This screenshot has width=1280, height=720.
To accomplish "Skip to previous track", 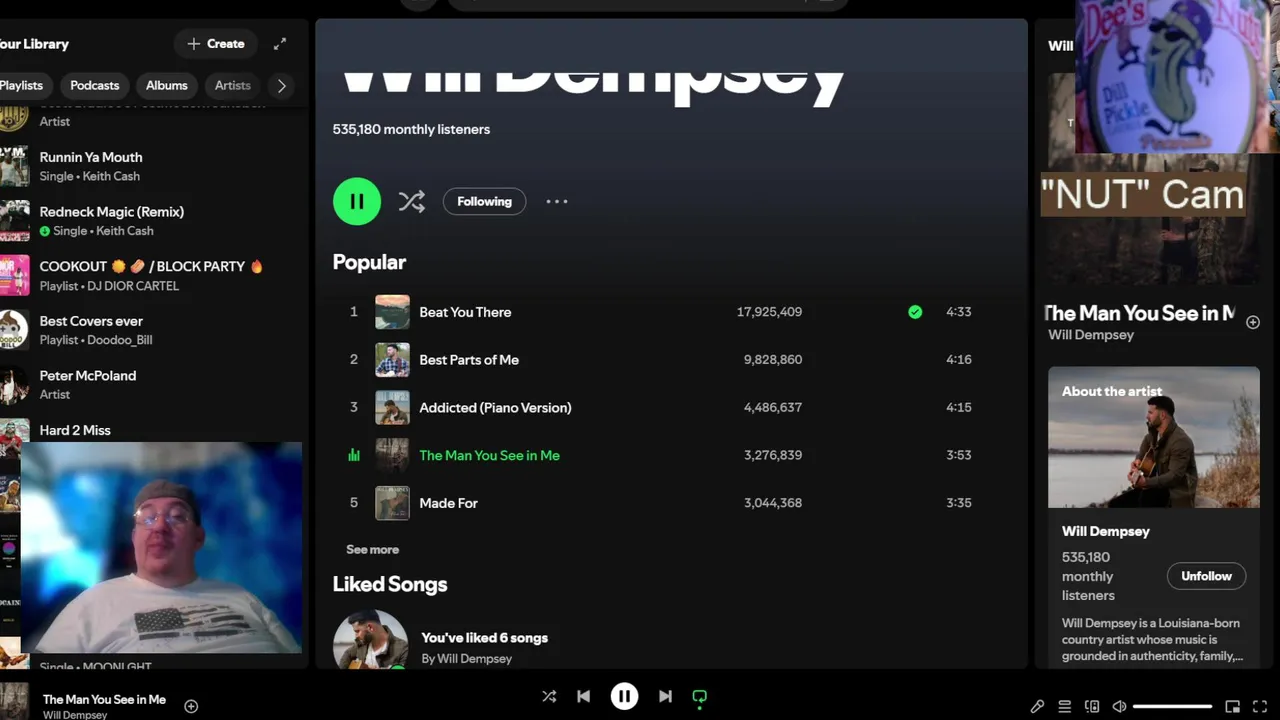I will tap(584, 696).
